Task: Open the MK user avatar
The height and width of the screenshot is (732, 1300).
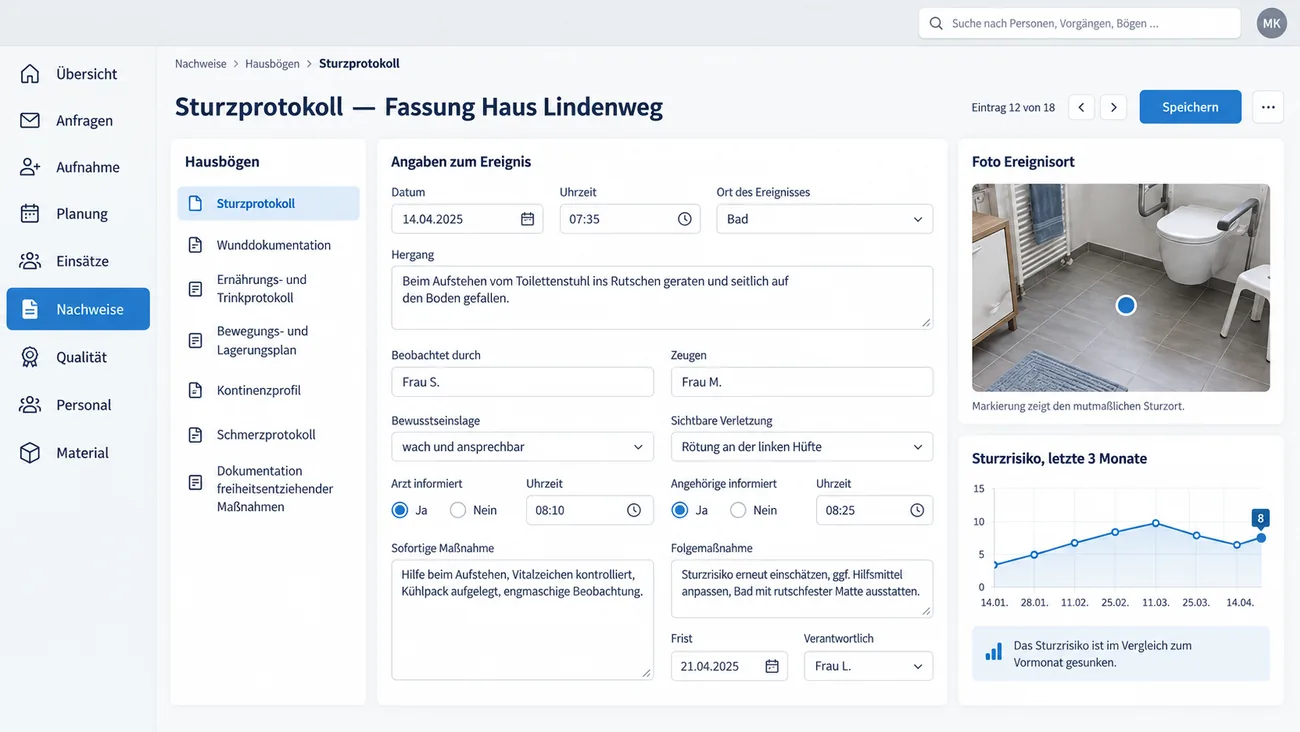Action: coord(1271,23)
